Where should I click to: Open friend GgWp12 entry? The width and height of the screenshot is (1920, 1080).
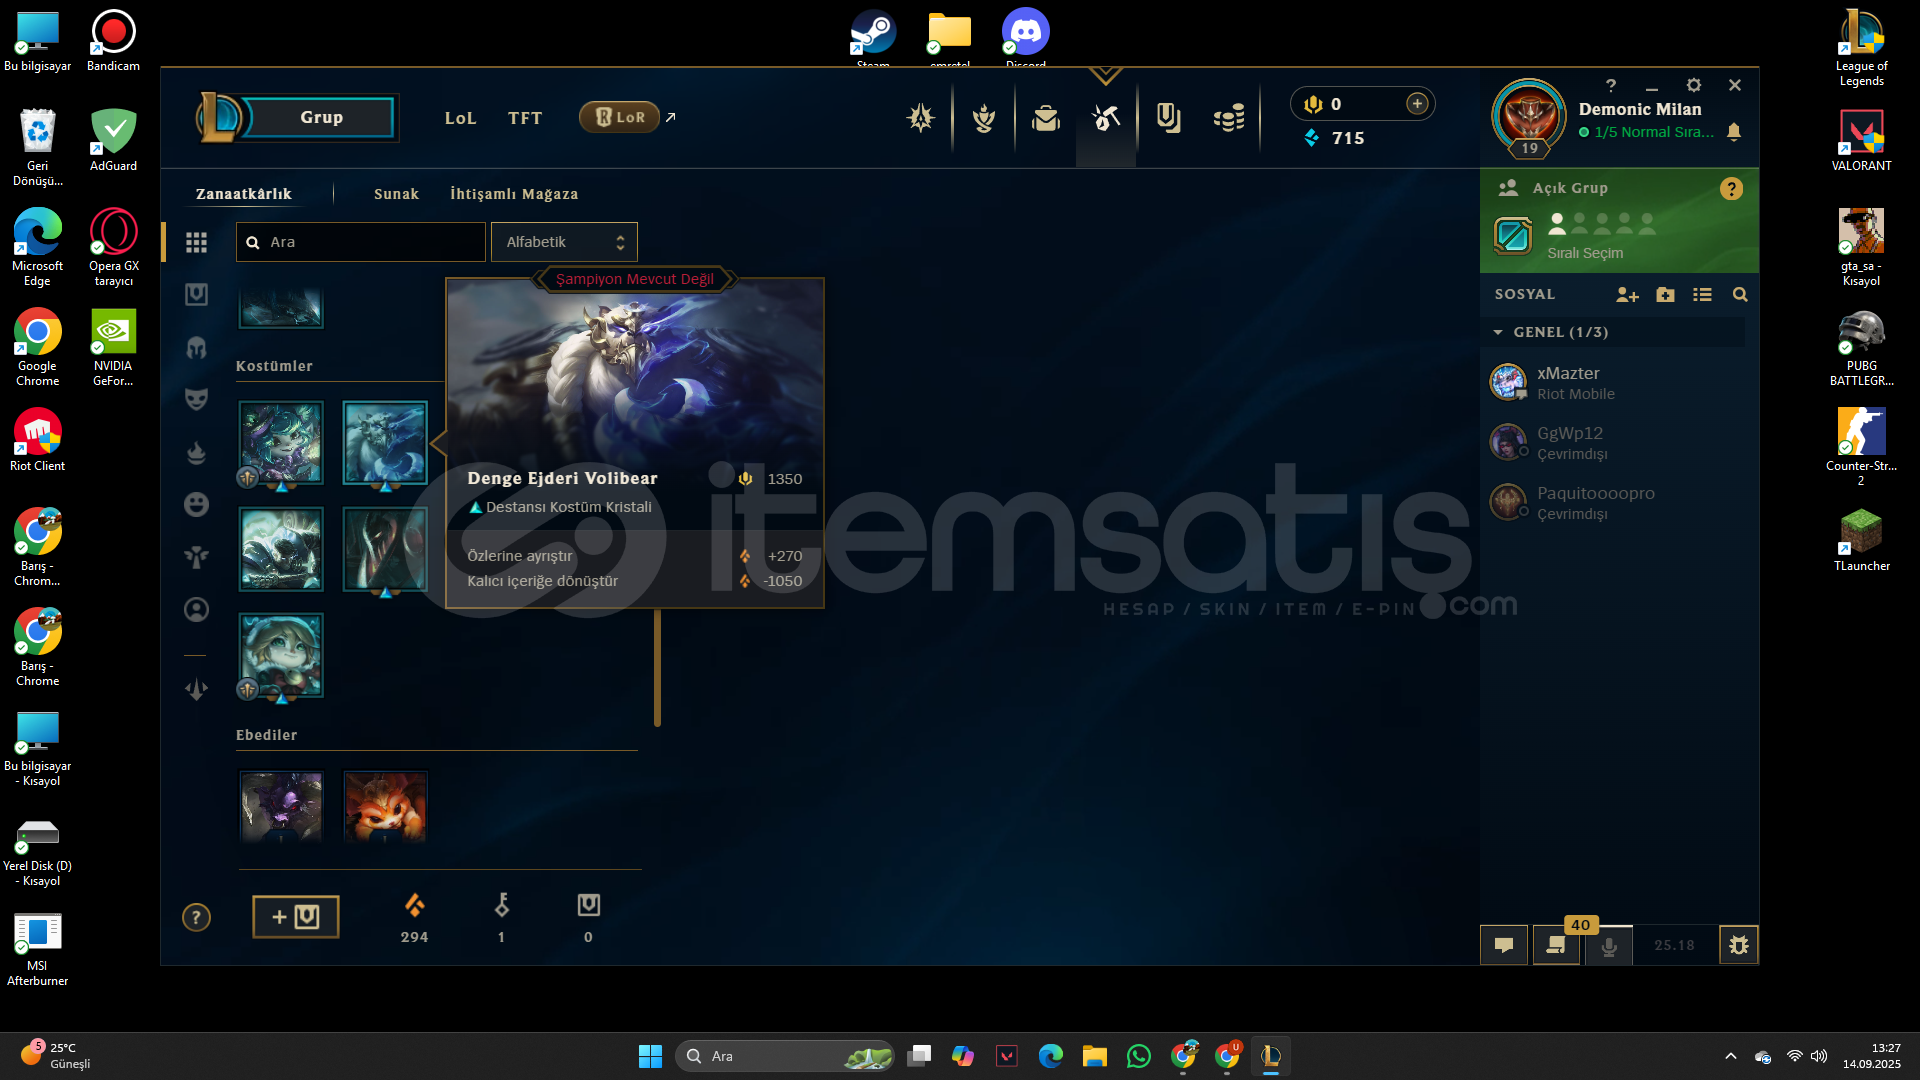click(x=1615, y=443)
